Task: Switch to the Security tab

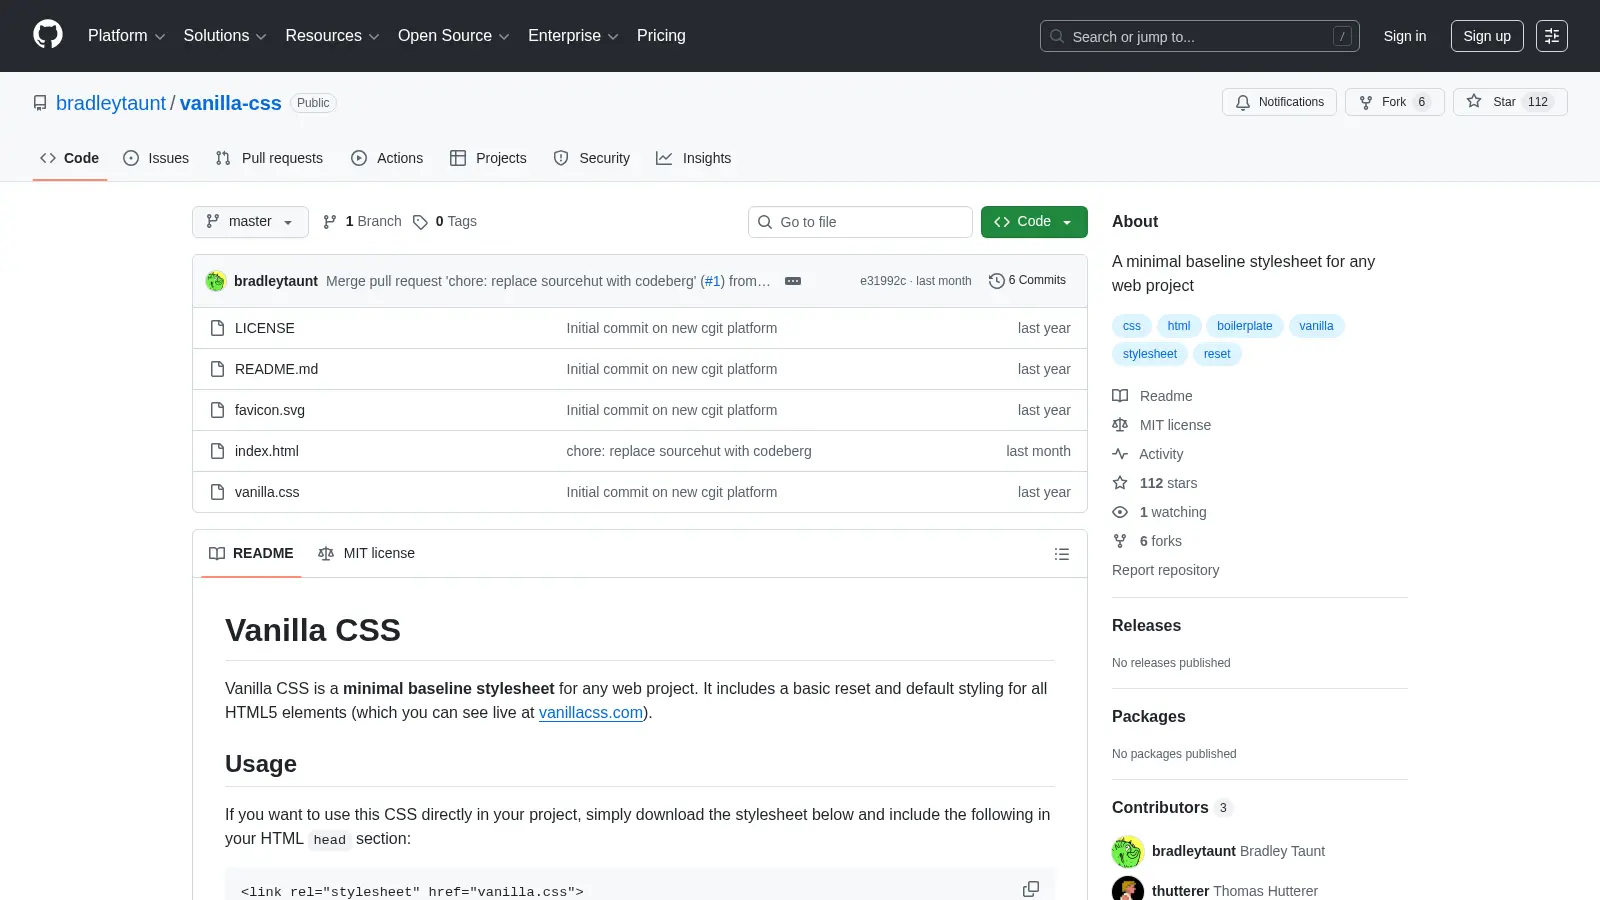Action: [x=592, y=158]
